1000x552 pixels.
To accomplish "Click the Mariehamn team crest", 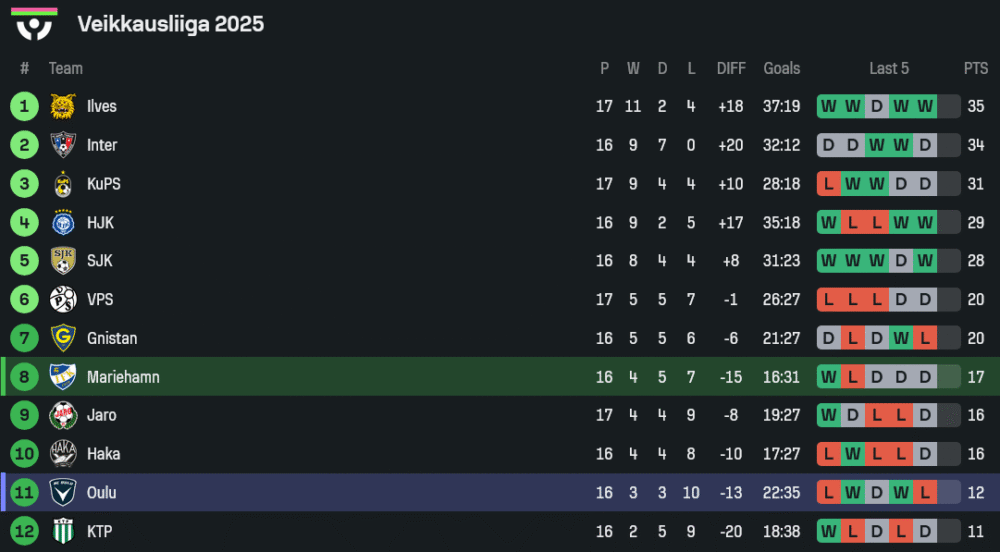I will coord(63,377).
